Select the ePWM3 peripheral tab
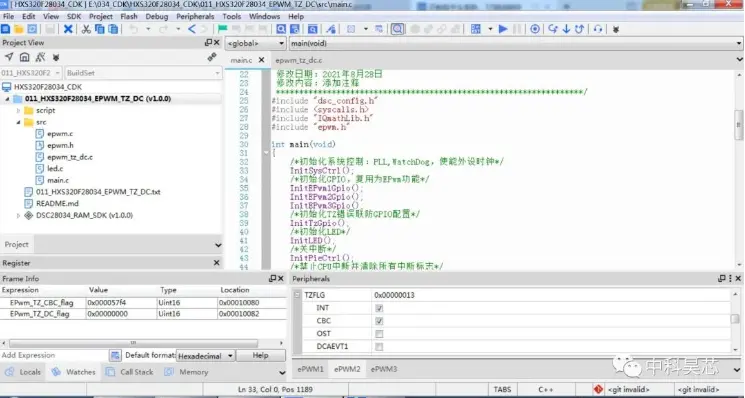745x398 pixels. (384, 369)
